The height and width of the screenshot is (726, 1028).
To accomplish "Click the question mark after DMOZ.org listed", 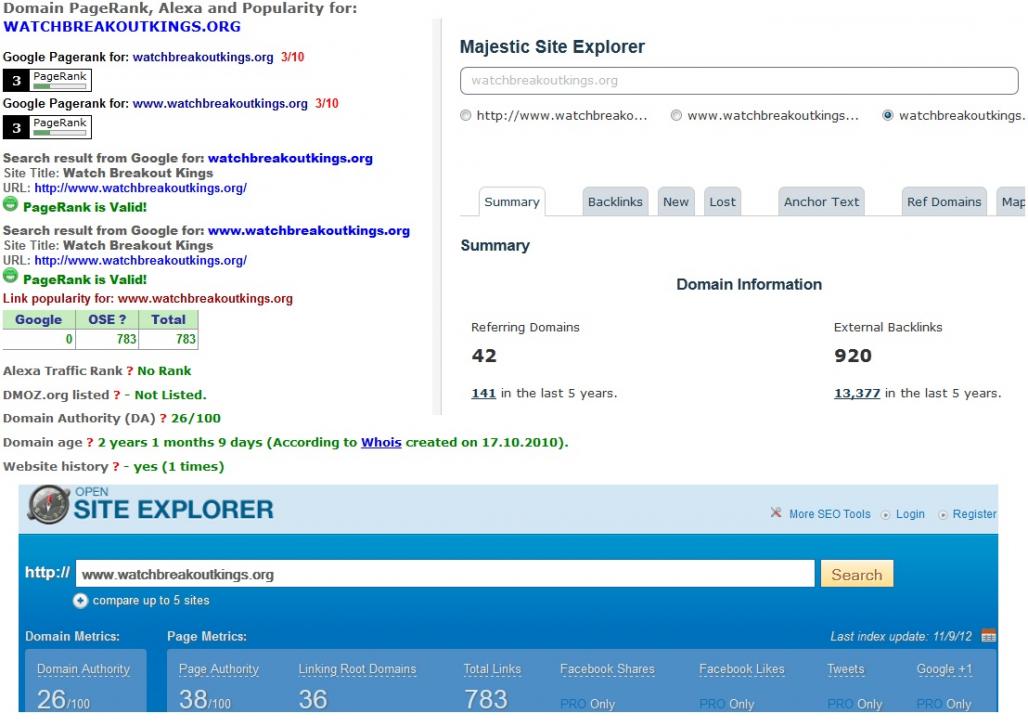I will 117,395.
